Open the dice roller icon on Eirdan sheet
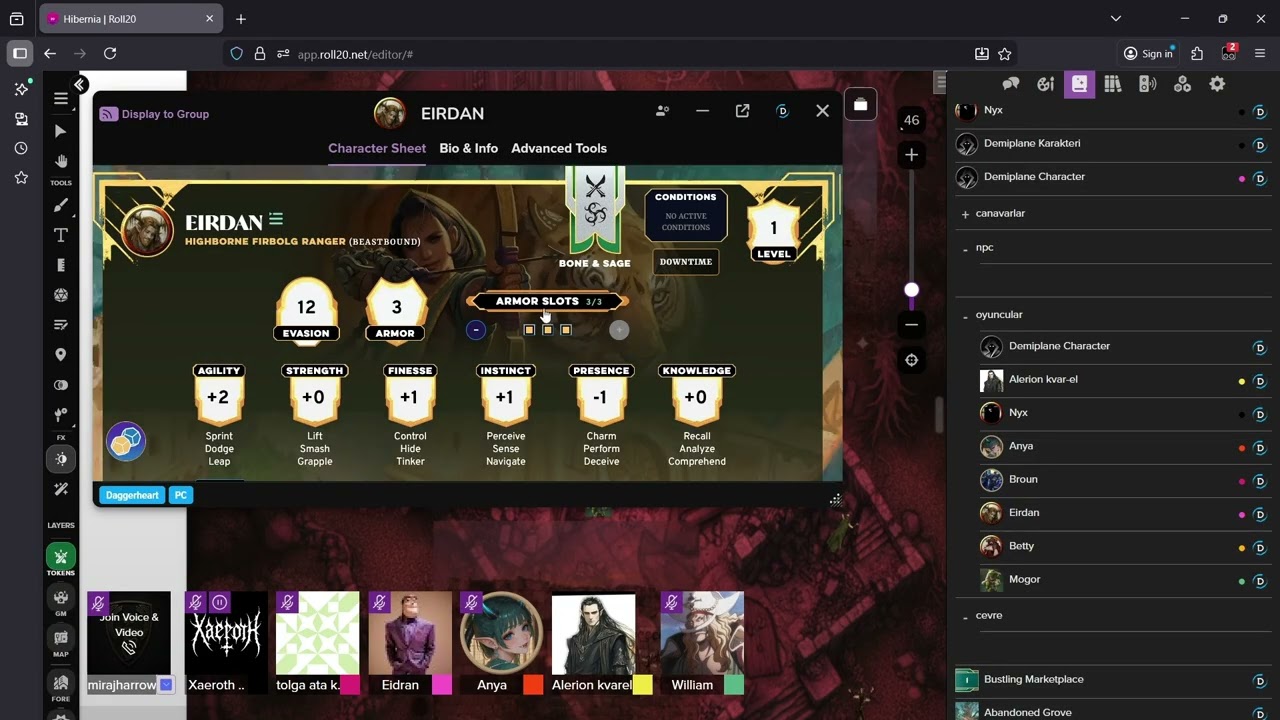Image resolution: width=1280 pixels, height=720 pixels. pyautogui.click(x=127, y=441)
